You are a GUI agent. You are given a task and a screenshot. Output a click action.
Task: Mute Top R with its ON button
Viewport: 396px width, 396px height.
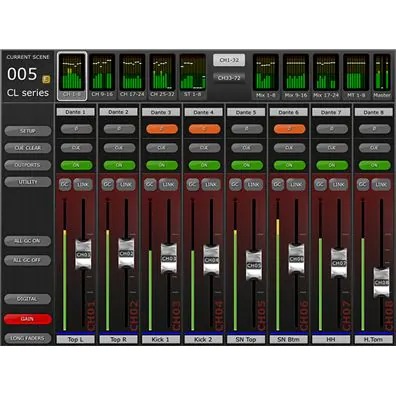pyautogui.click(x=119, y=165)
